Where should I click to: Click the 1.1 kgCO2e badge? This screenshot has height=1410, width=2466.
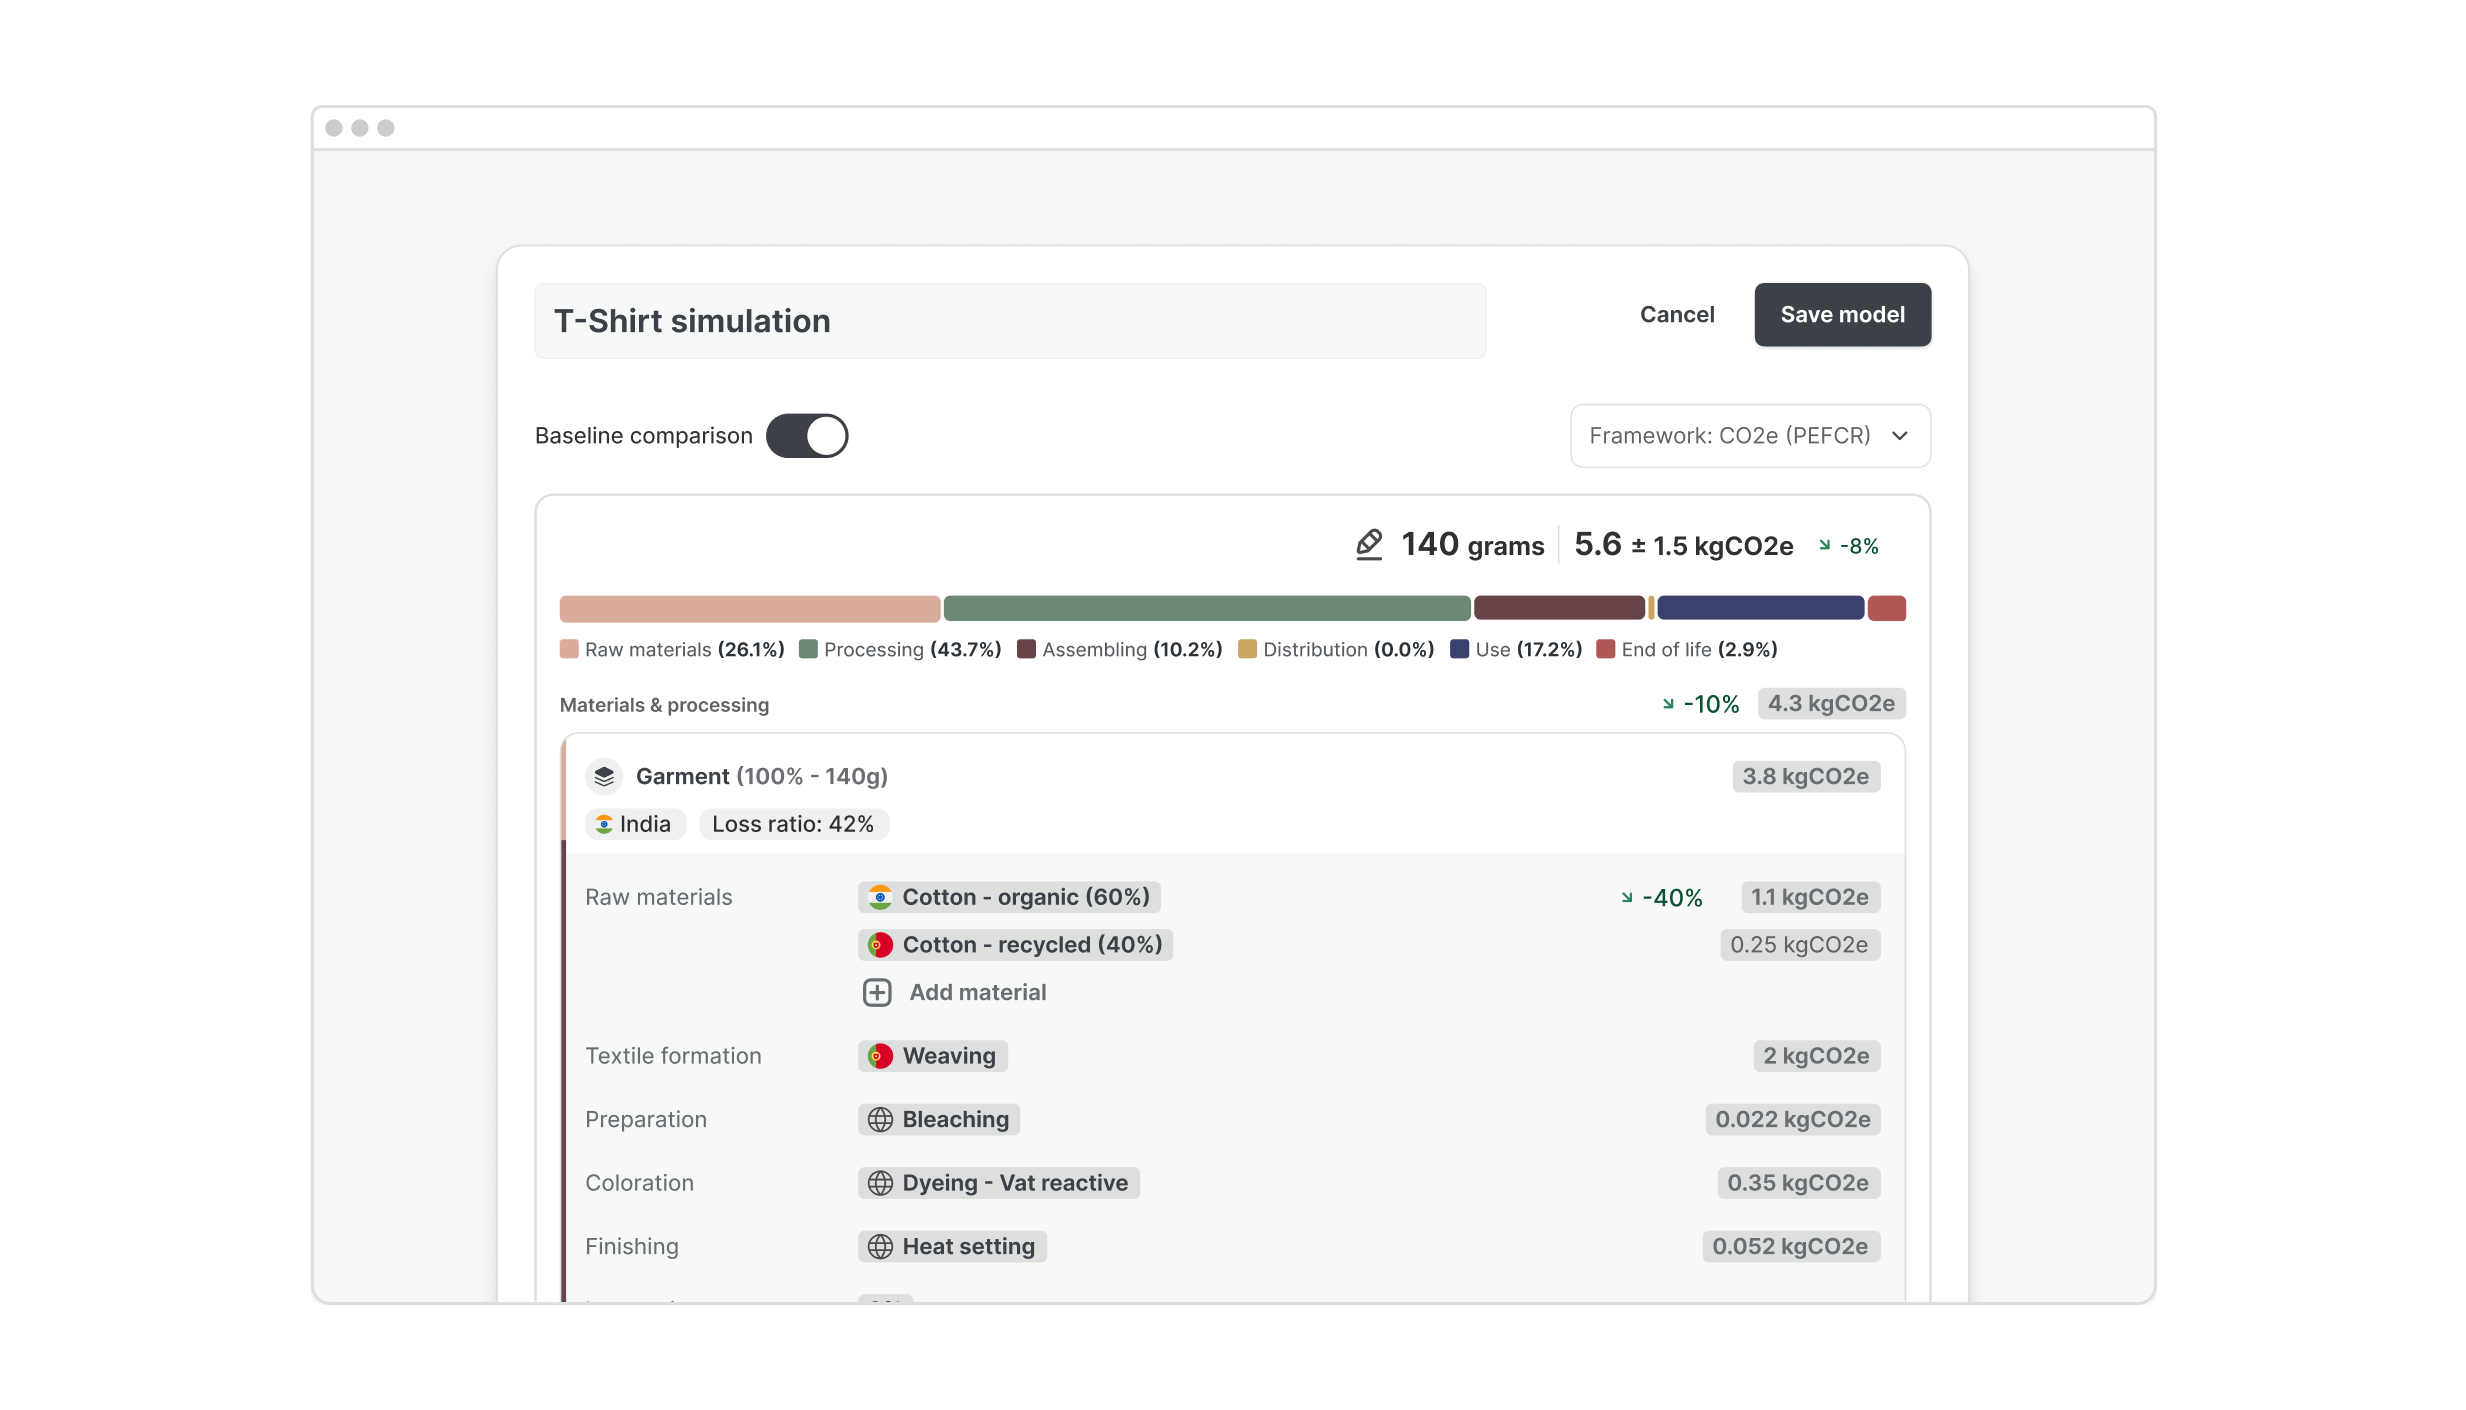pos(1810,897)
